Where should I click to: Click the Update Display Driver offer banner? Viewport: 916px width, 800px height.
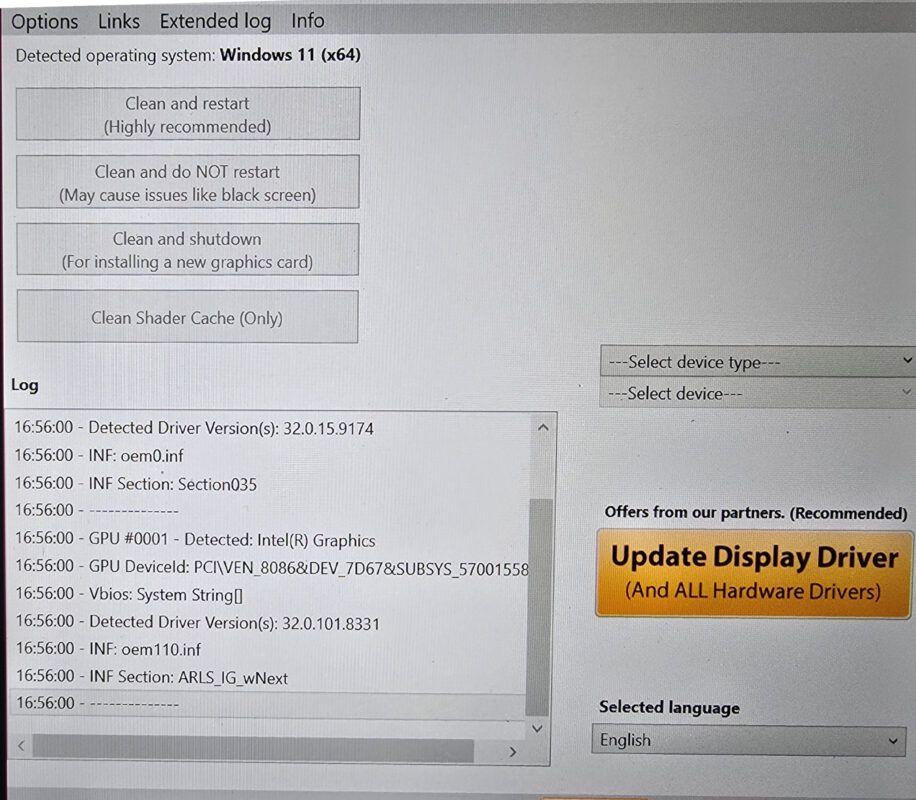click(754, 574)
